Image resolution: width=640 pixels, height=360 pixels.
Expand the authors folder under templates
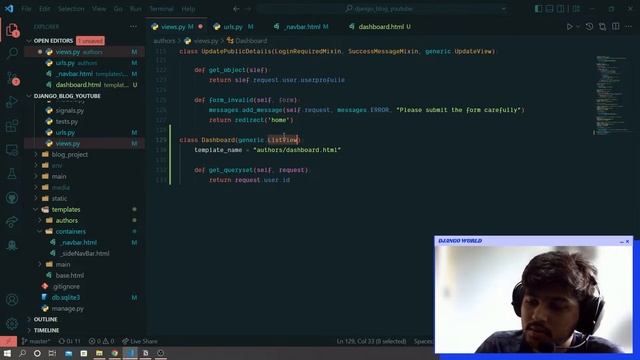66,220
